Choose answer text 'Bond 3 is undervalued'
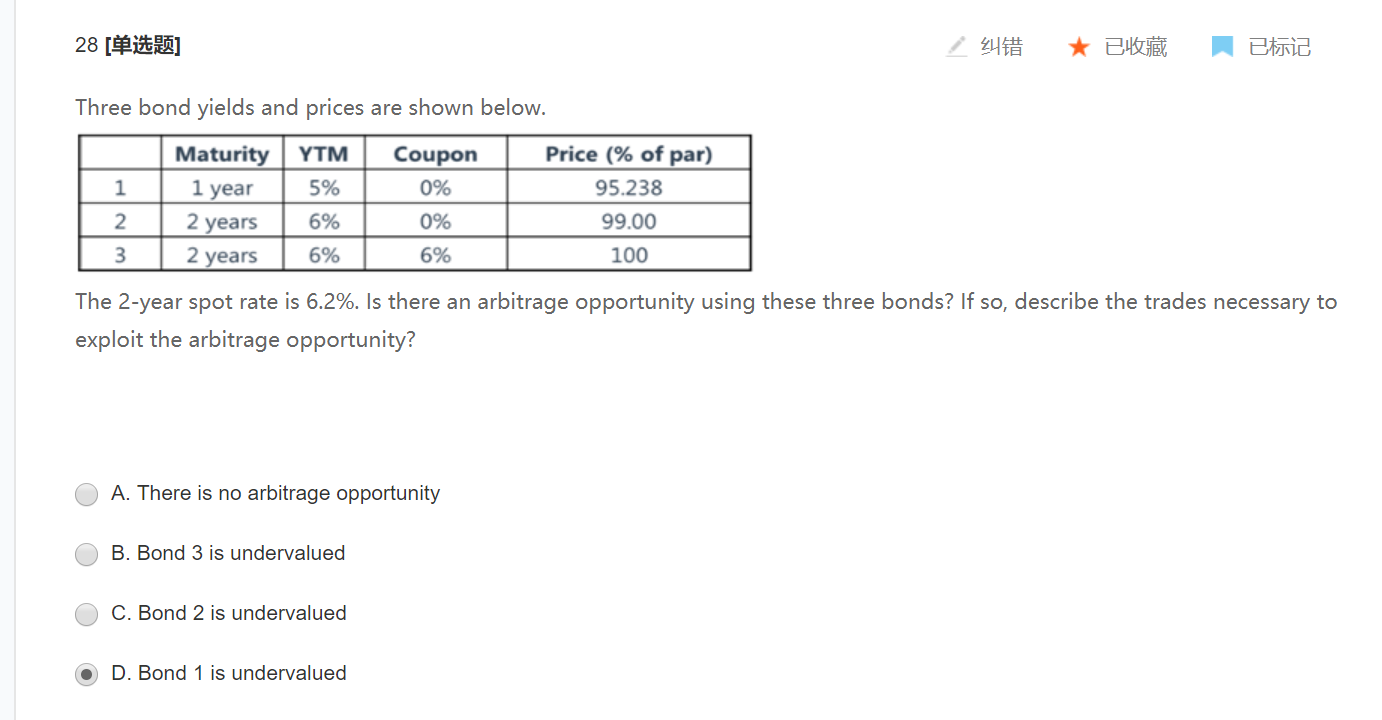Viewport: 1382px width, 720px height. tap(241, 553)
